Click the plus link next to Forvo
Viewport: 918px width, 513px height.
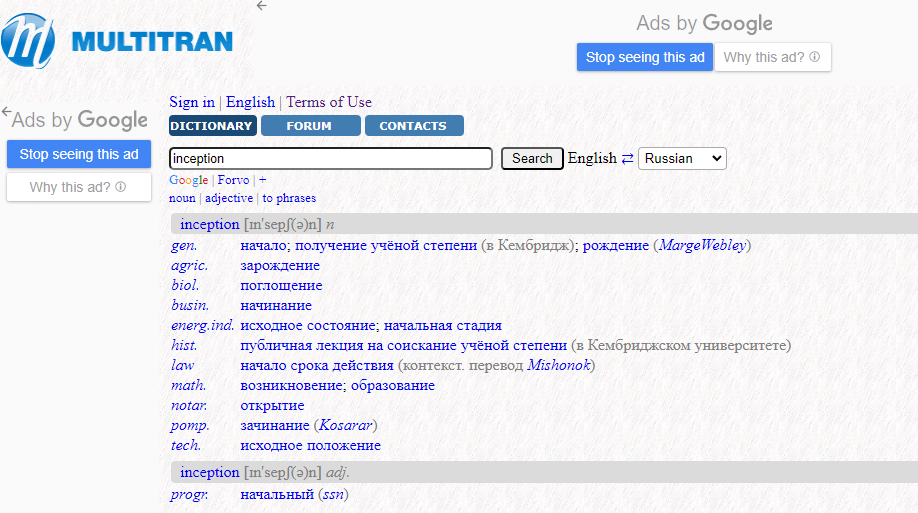click(262, 180)
